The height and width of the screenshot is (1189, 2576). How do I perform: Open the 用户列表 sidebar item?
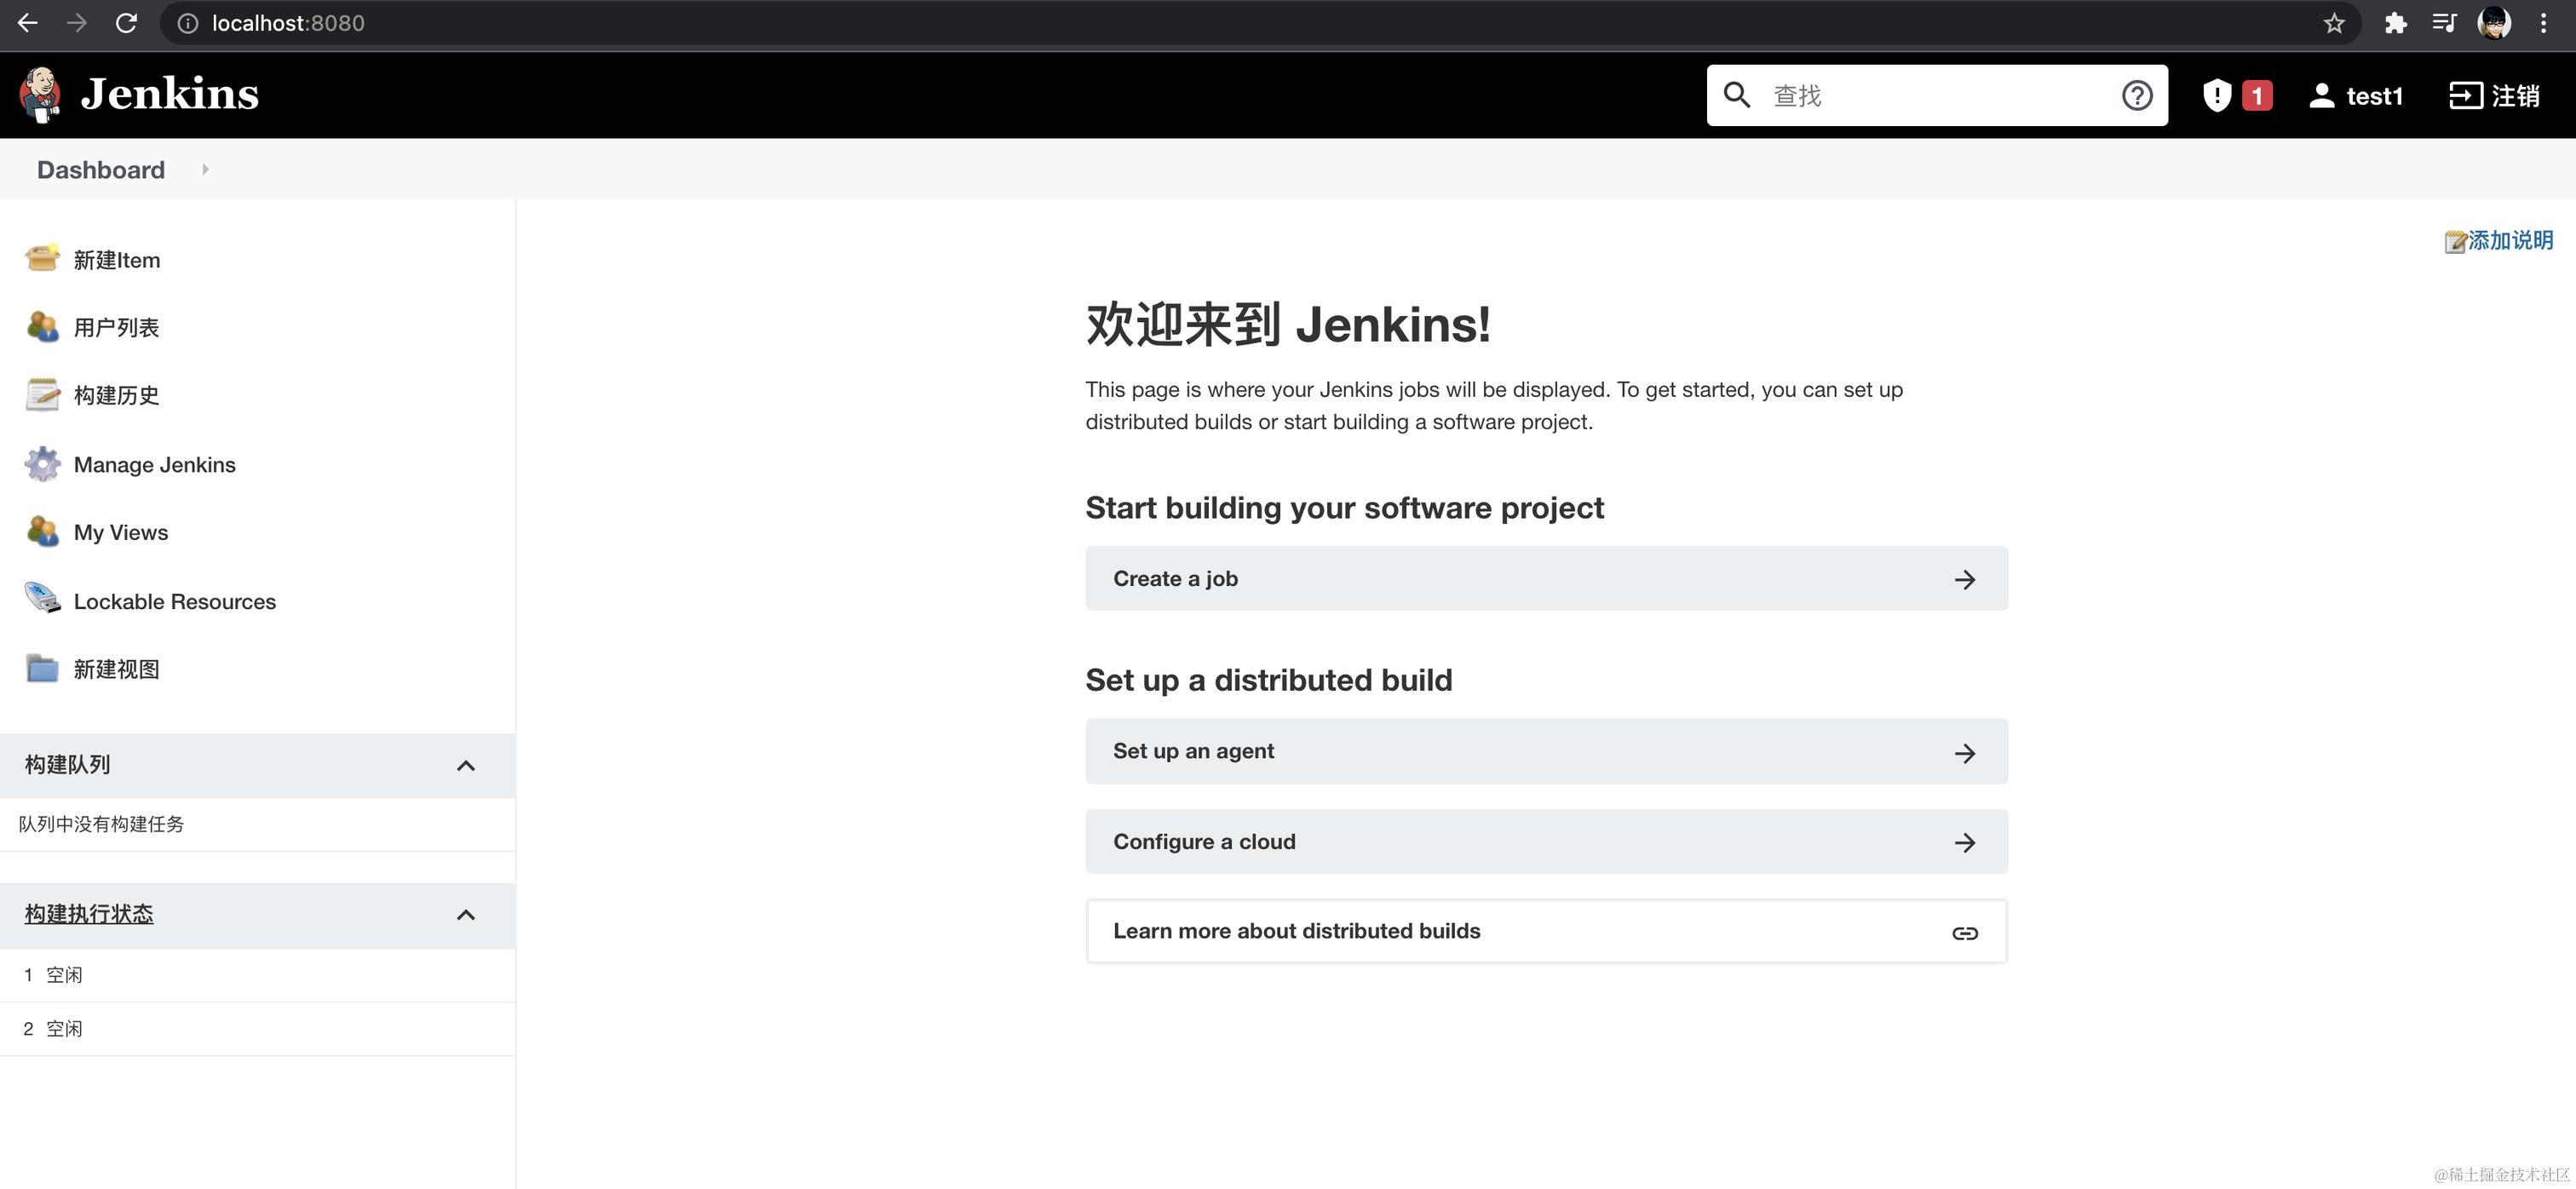click(116, 327)
